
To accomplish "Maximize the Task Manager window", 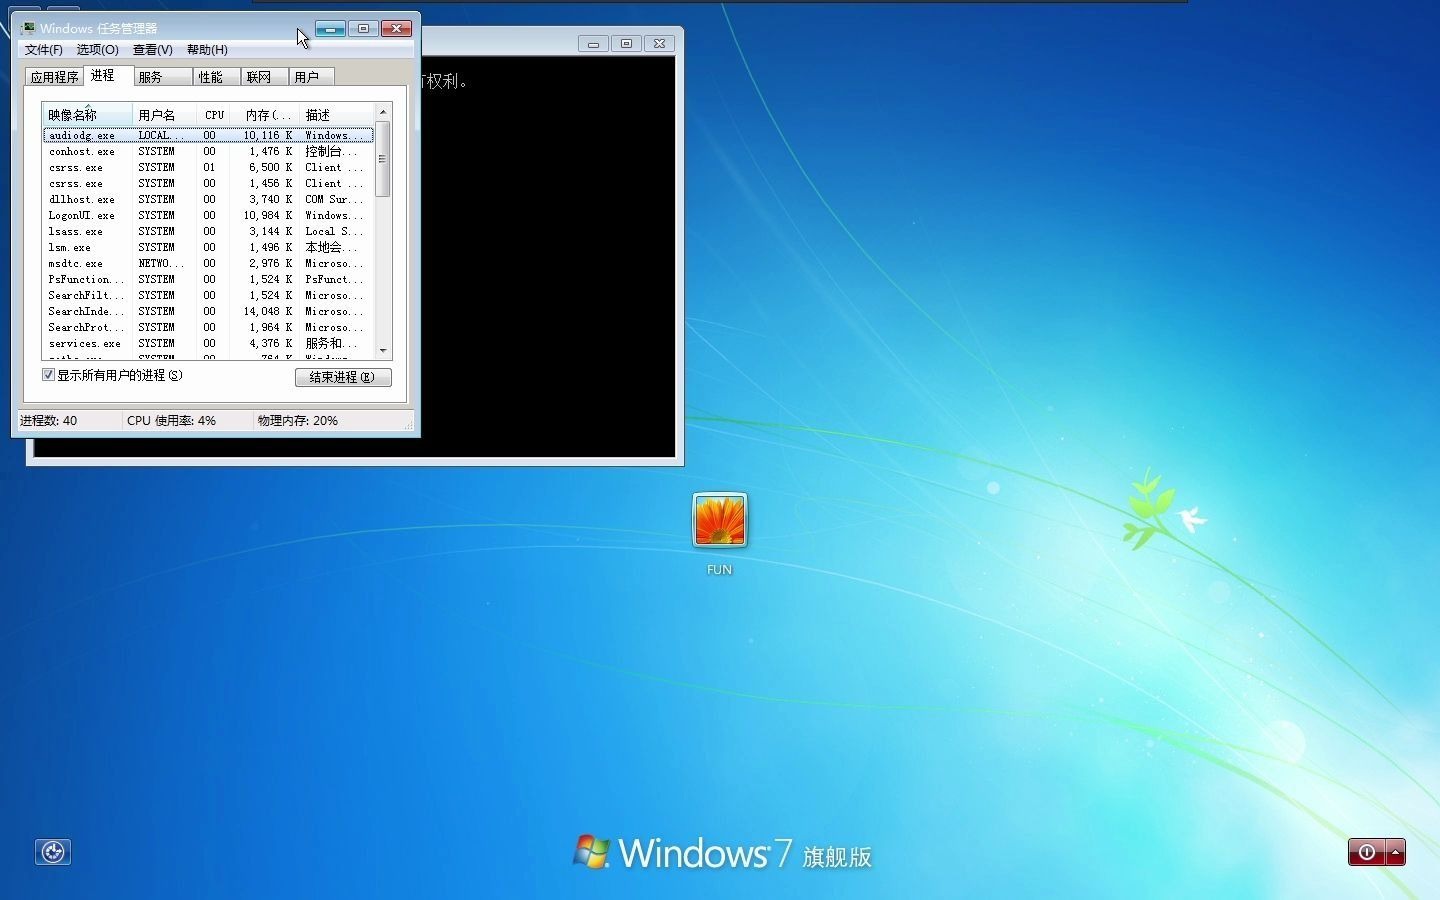I will [x=363, y=29].
